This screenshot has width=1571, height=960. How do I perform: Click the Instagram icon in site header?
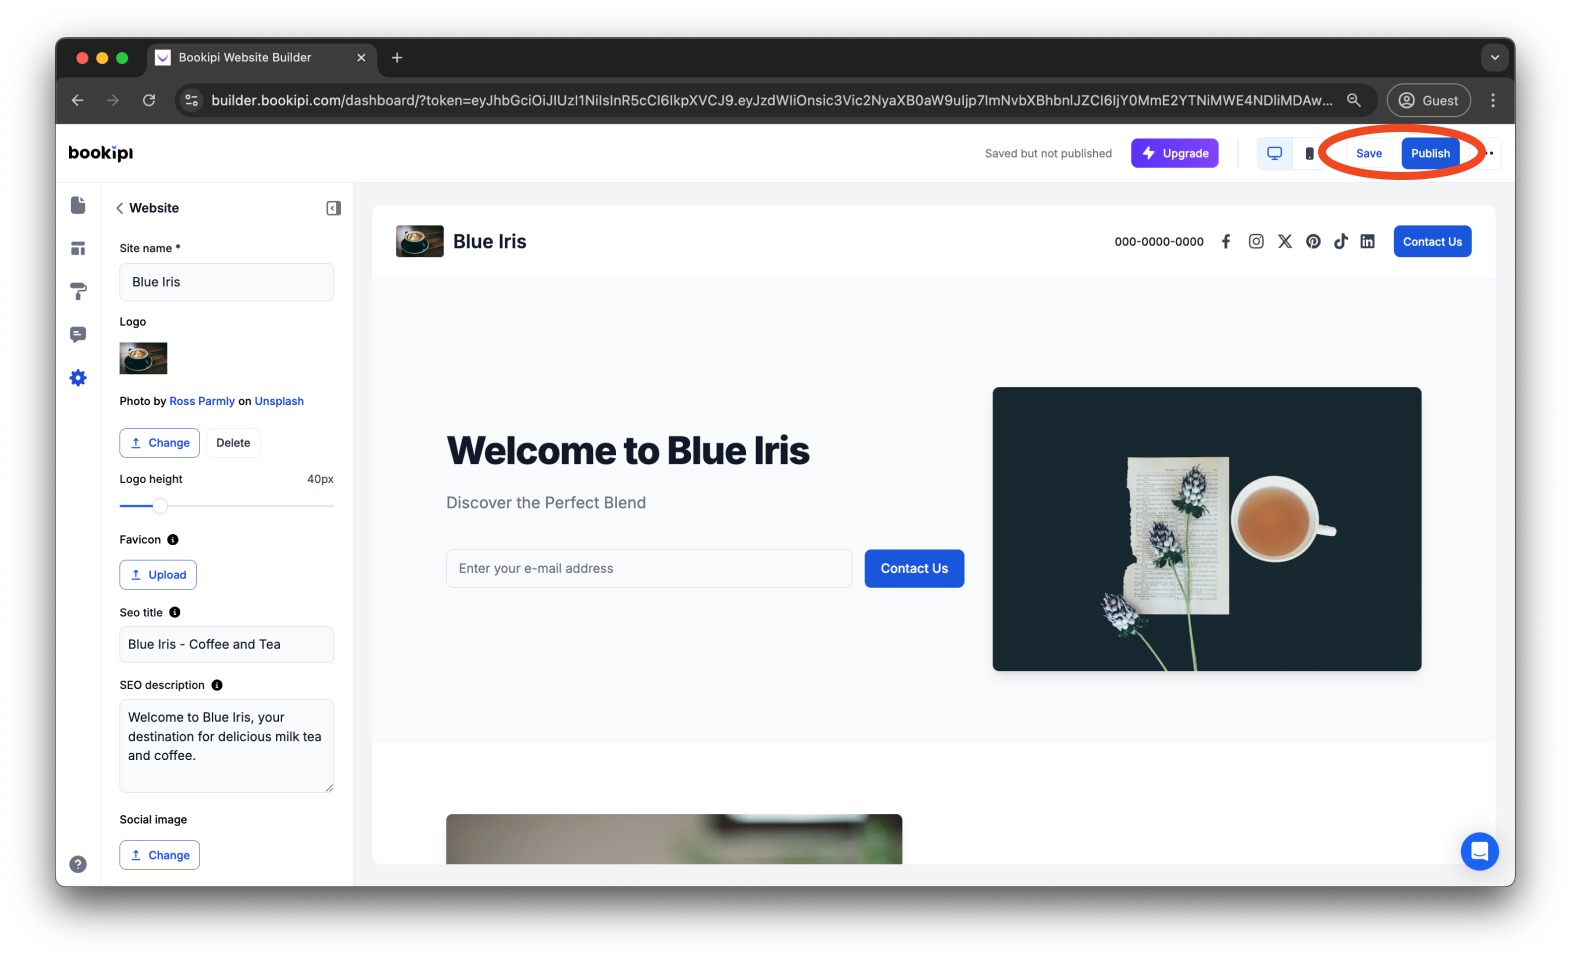click(1256, 241)
